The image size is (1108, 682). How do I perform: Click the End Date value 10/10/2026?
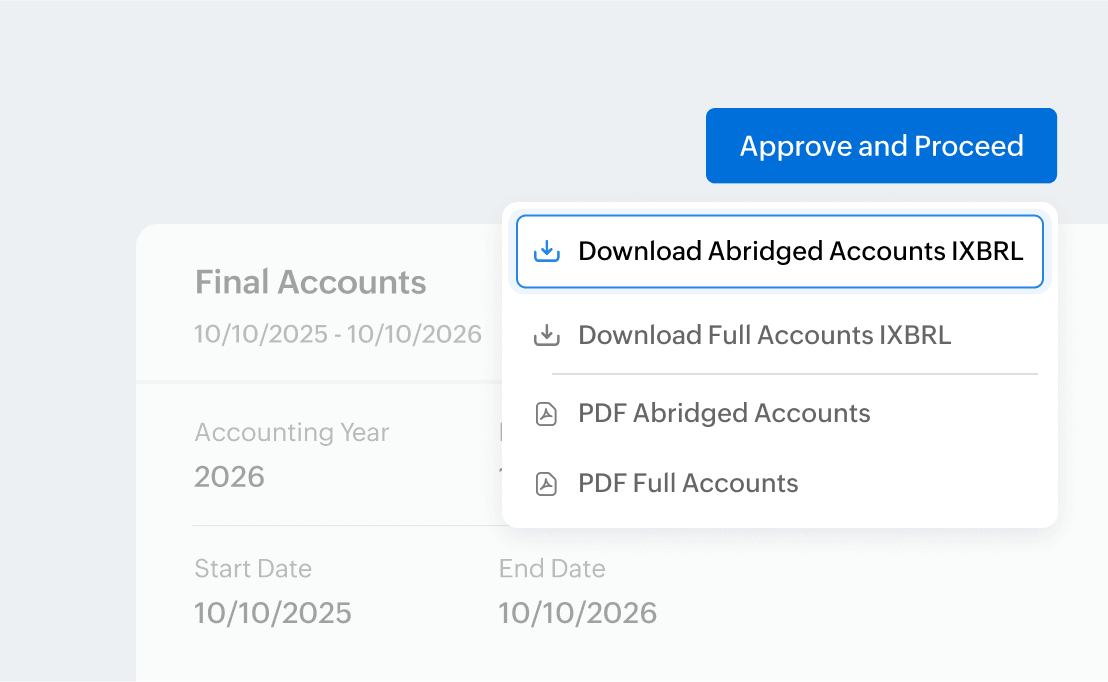coord(577,613)
